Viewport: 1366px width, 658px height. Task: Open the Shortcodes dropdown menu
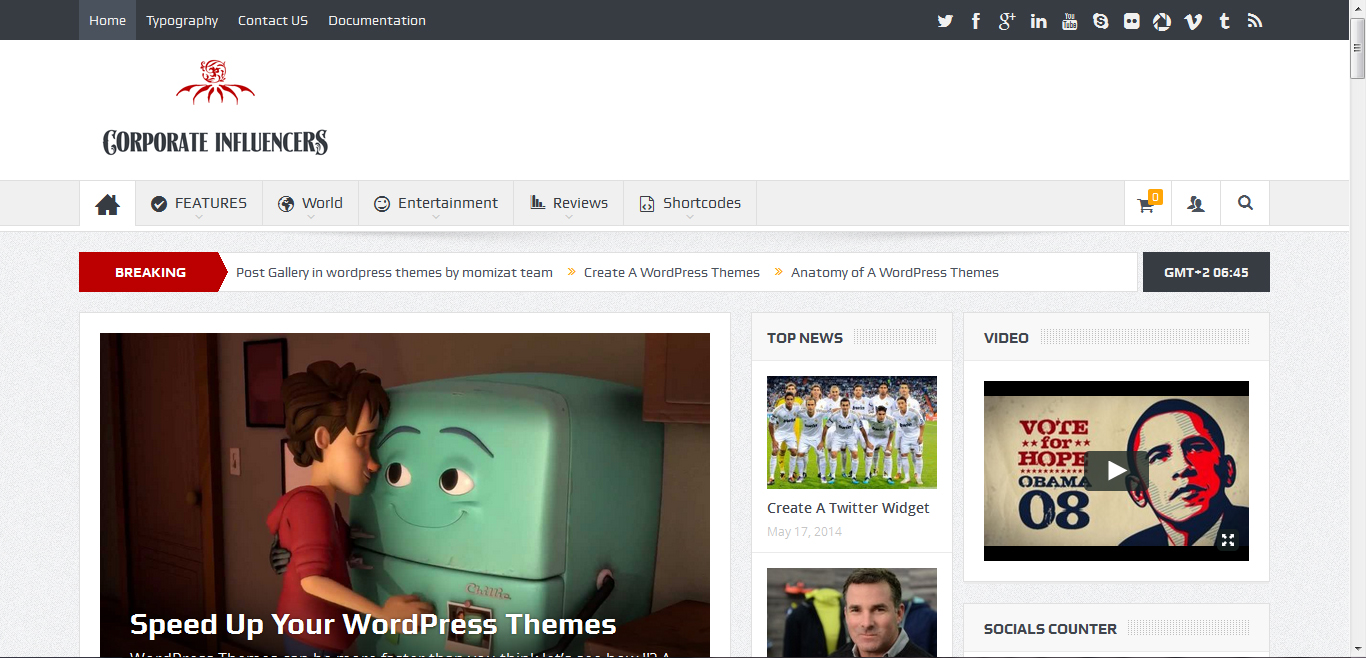(x=690, y=203)
